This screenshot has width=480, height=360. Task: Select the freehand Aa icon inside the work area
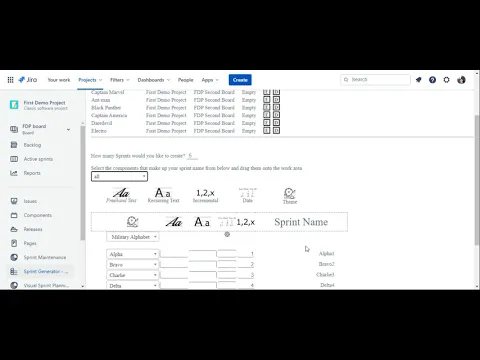click(x=174, y=222)
